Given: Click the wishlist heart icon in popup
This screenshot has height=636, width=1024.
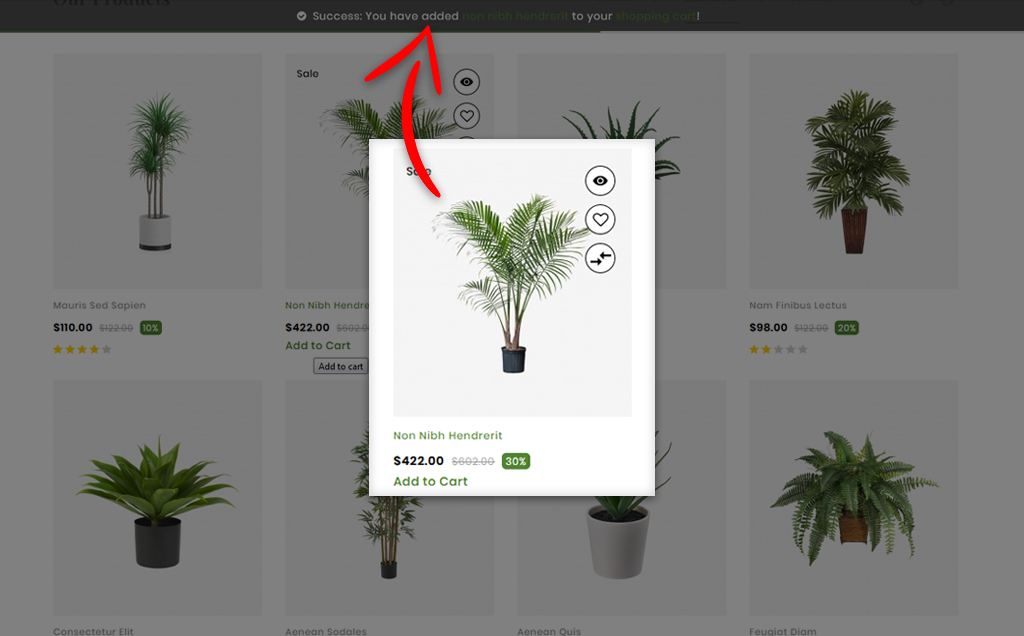Looking at the screenshot, I should click(600, 219).
